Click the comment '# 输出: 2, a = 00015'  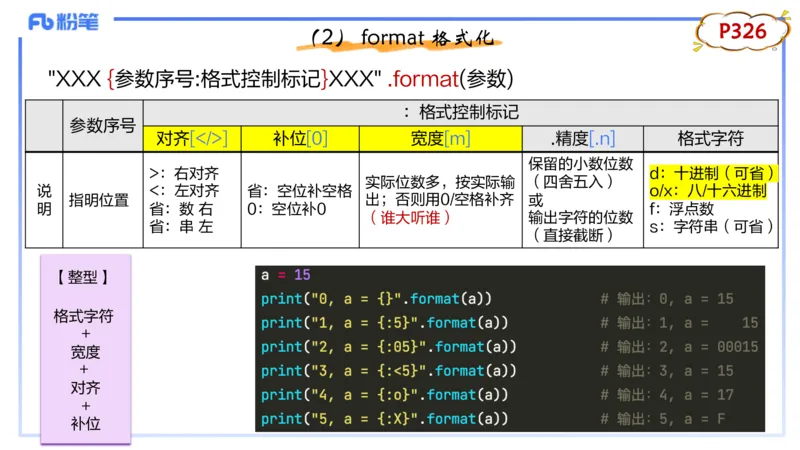click(x=679, y=346)
